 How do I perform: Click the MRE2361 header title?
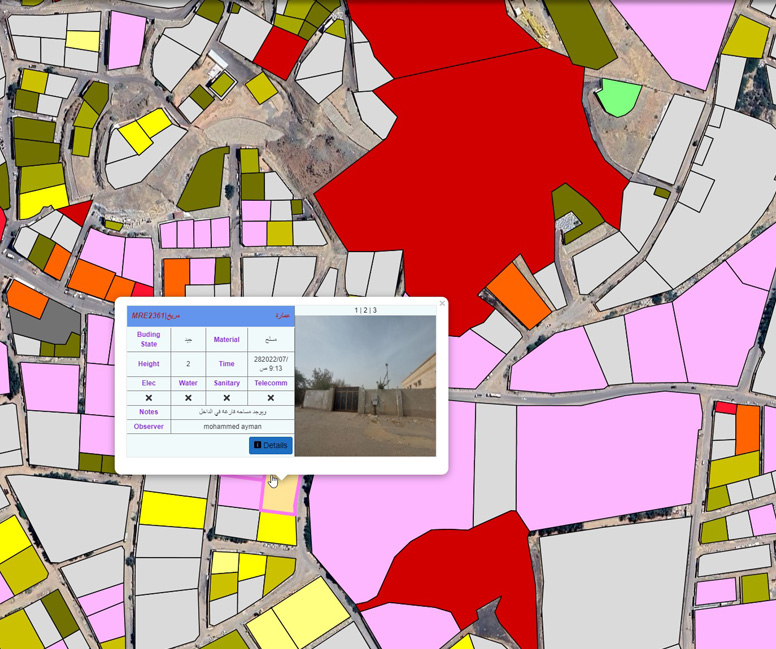click(155, 316)
